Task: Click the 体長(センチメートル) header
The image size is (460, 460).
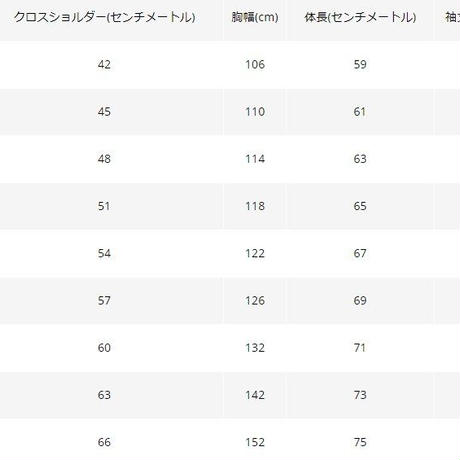Action: (x=360, y=17)
